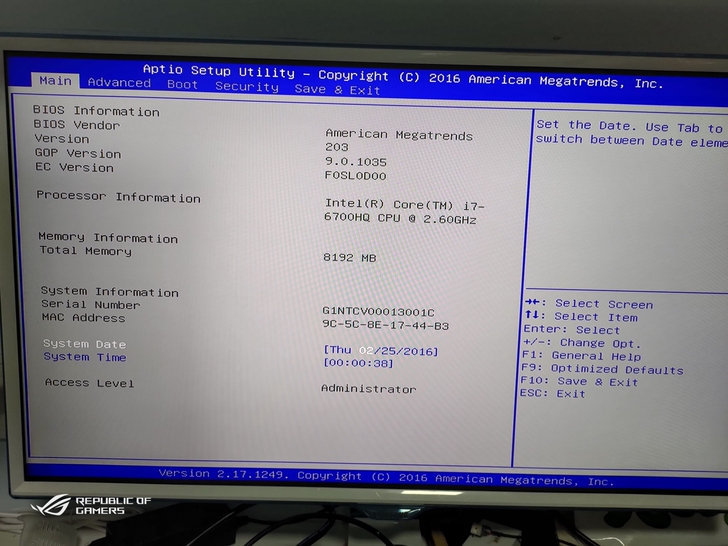Viewport: 728px width, 546px height.
Task: Click the F9: Optimized Defaults hint
Action: (x=602, y=369)
